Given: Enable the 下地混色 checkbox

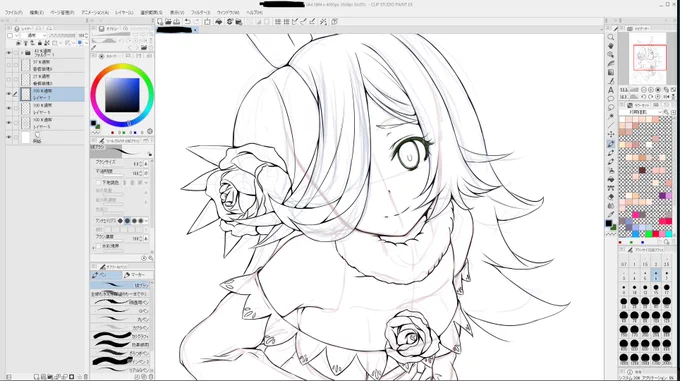Looking at the screenshot, I should click(98, 182).
